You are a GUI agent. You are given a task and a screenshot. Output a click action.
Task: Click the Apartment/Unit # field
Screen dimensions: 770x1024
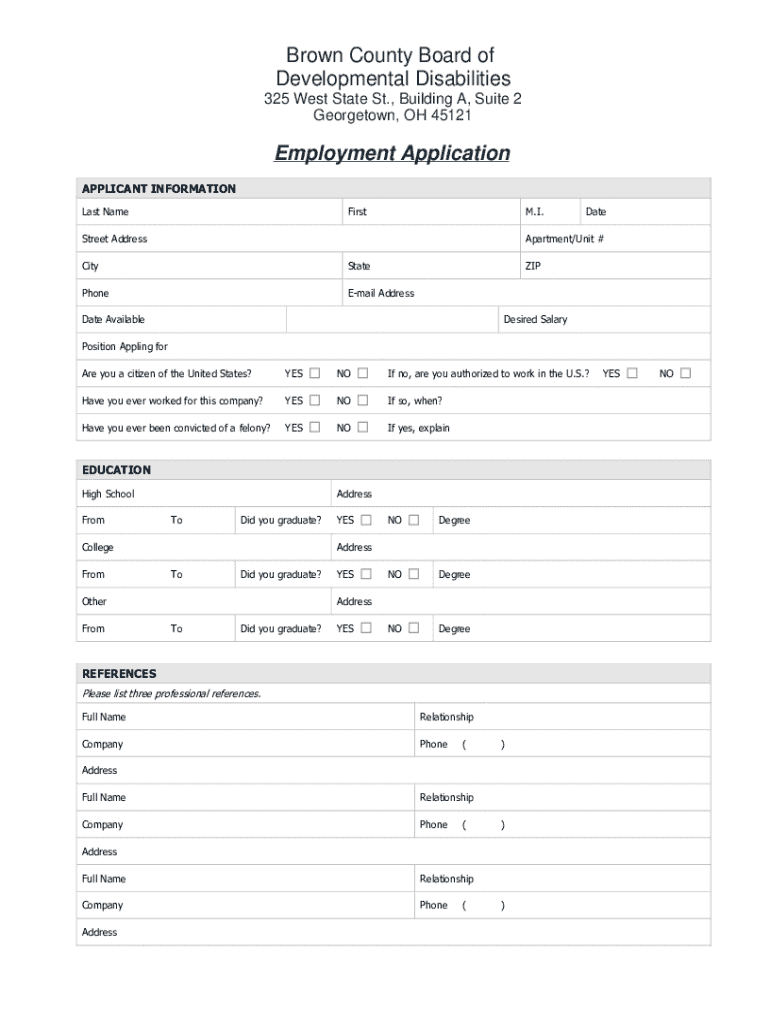[x=650, y=239]
